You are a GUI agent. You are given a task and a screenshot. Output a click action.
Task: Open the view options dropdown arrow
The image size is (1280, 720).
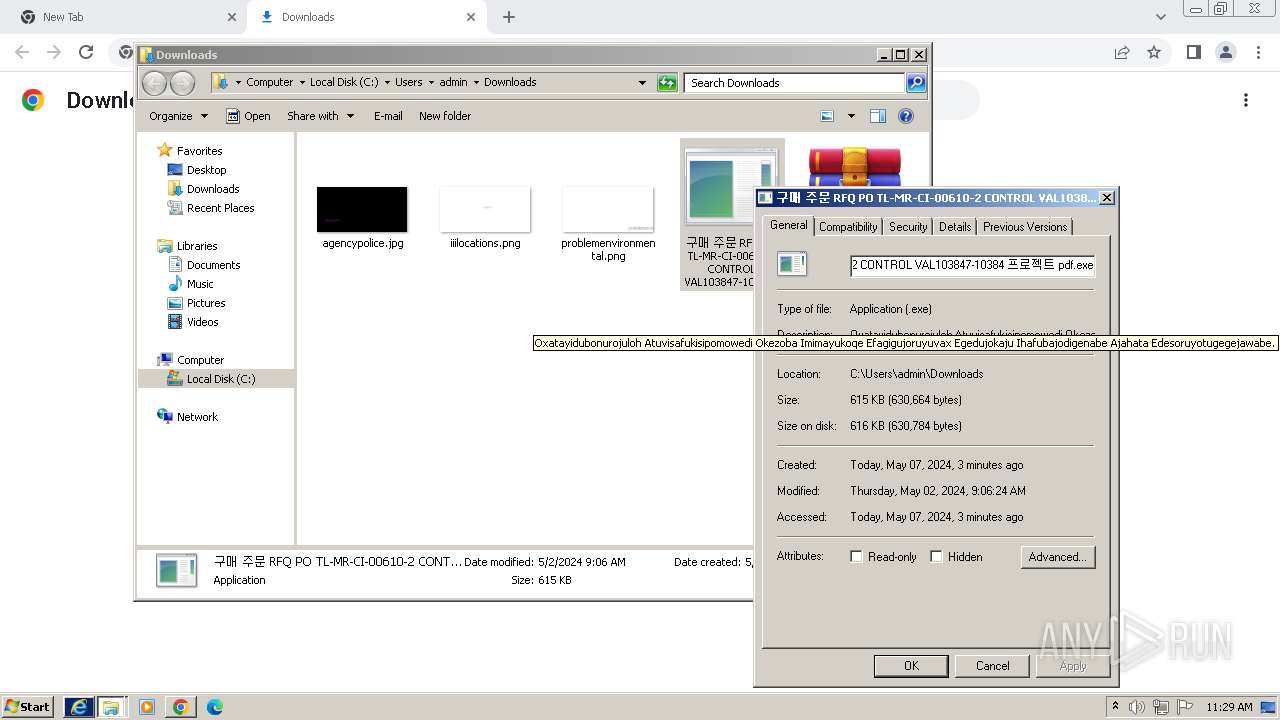(x=851, y=116)
